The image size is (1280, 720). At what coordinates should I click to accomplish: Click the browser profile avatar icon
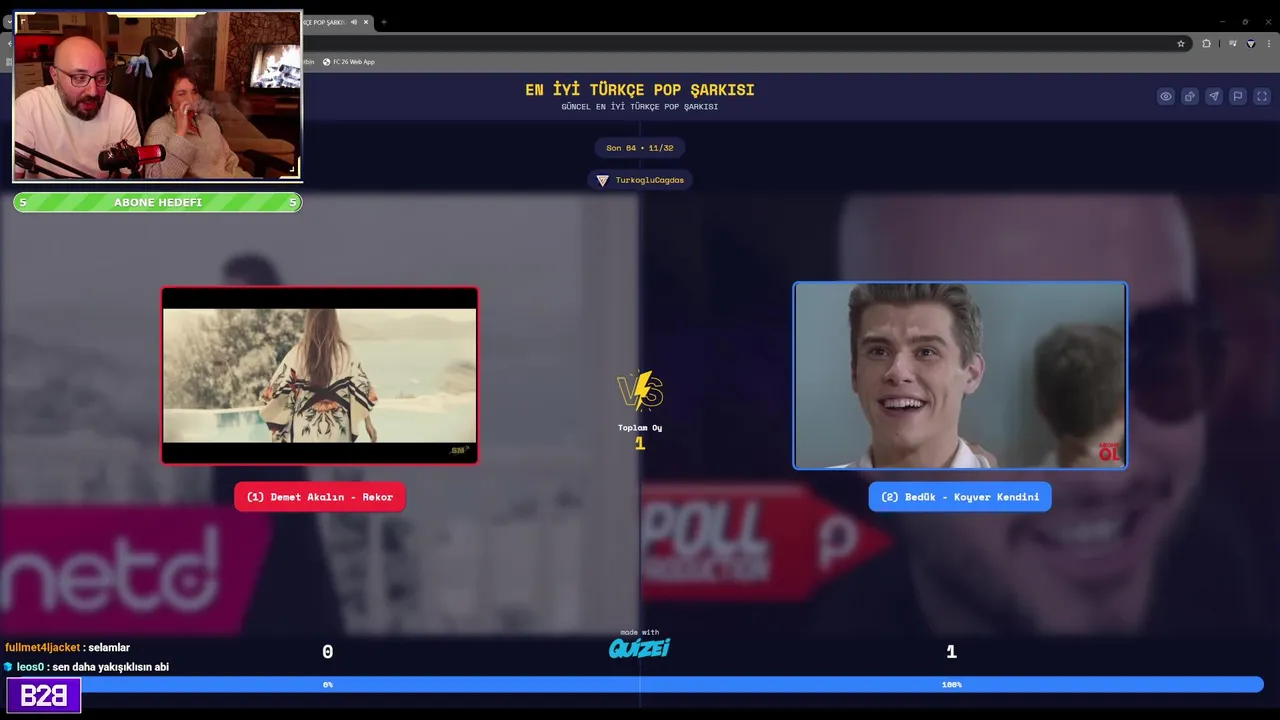1250,43
